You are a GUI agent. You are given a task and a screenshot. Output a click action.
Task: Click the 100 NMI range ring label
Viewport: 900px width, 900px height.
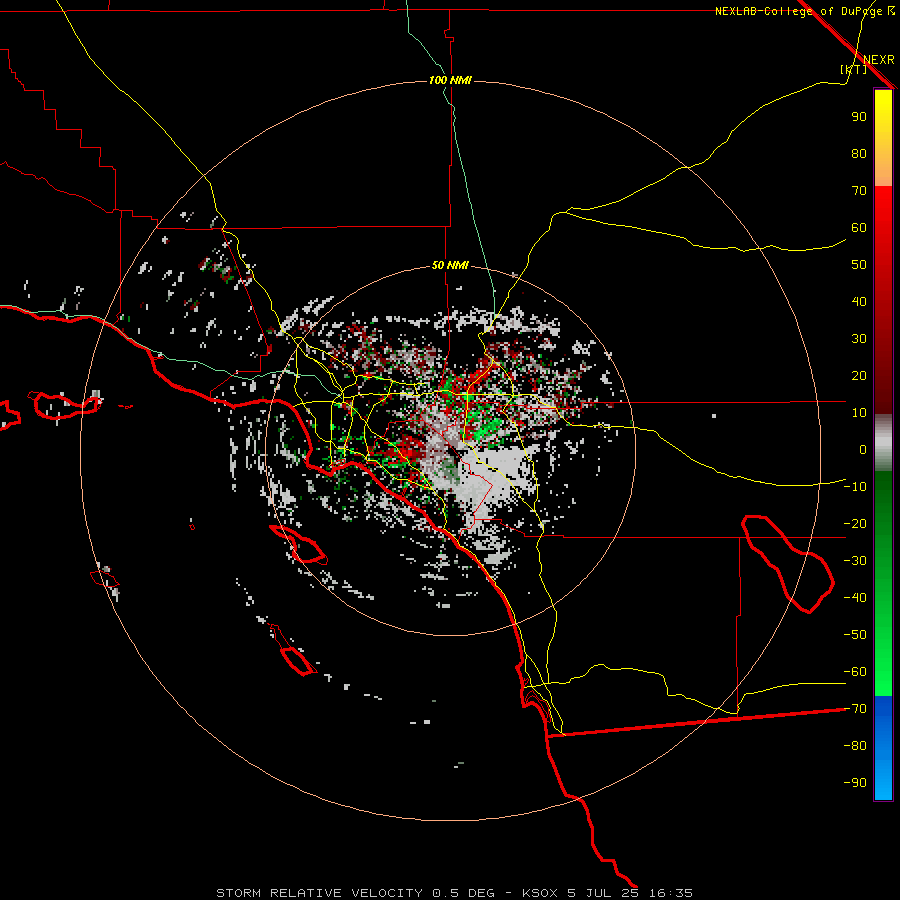pos(450,80)
